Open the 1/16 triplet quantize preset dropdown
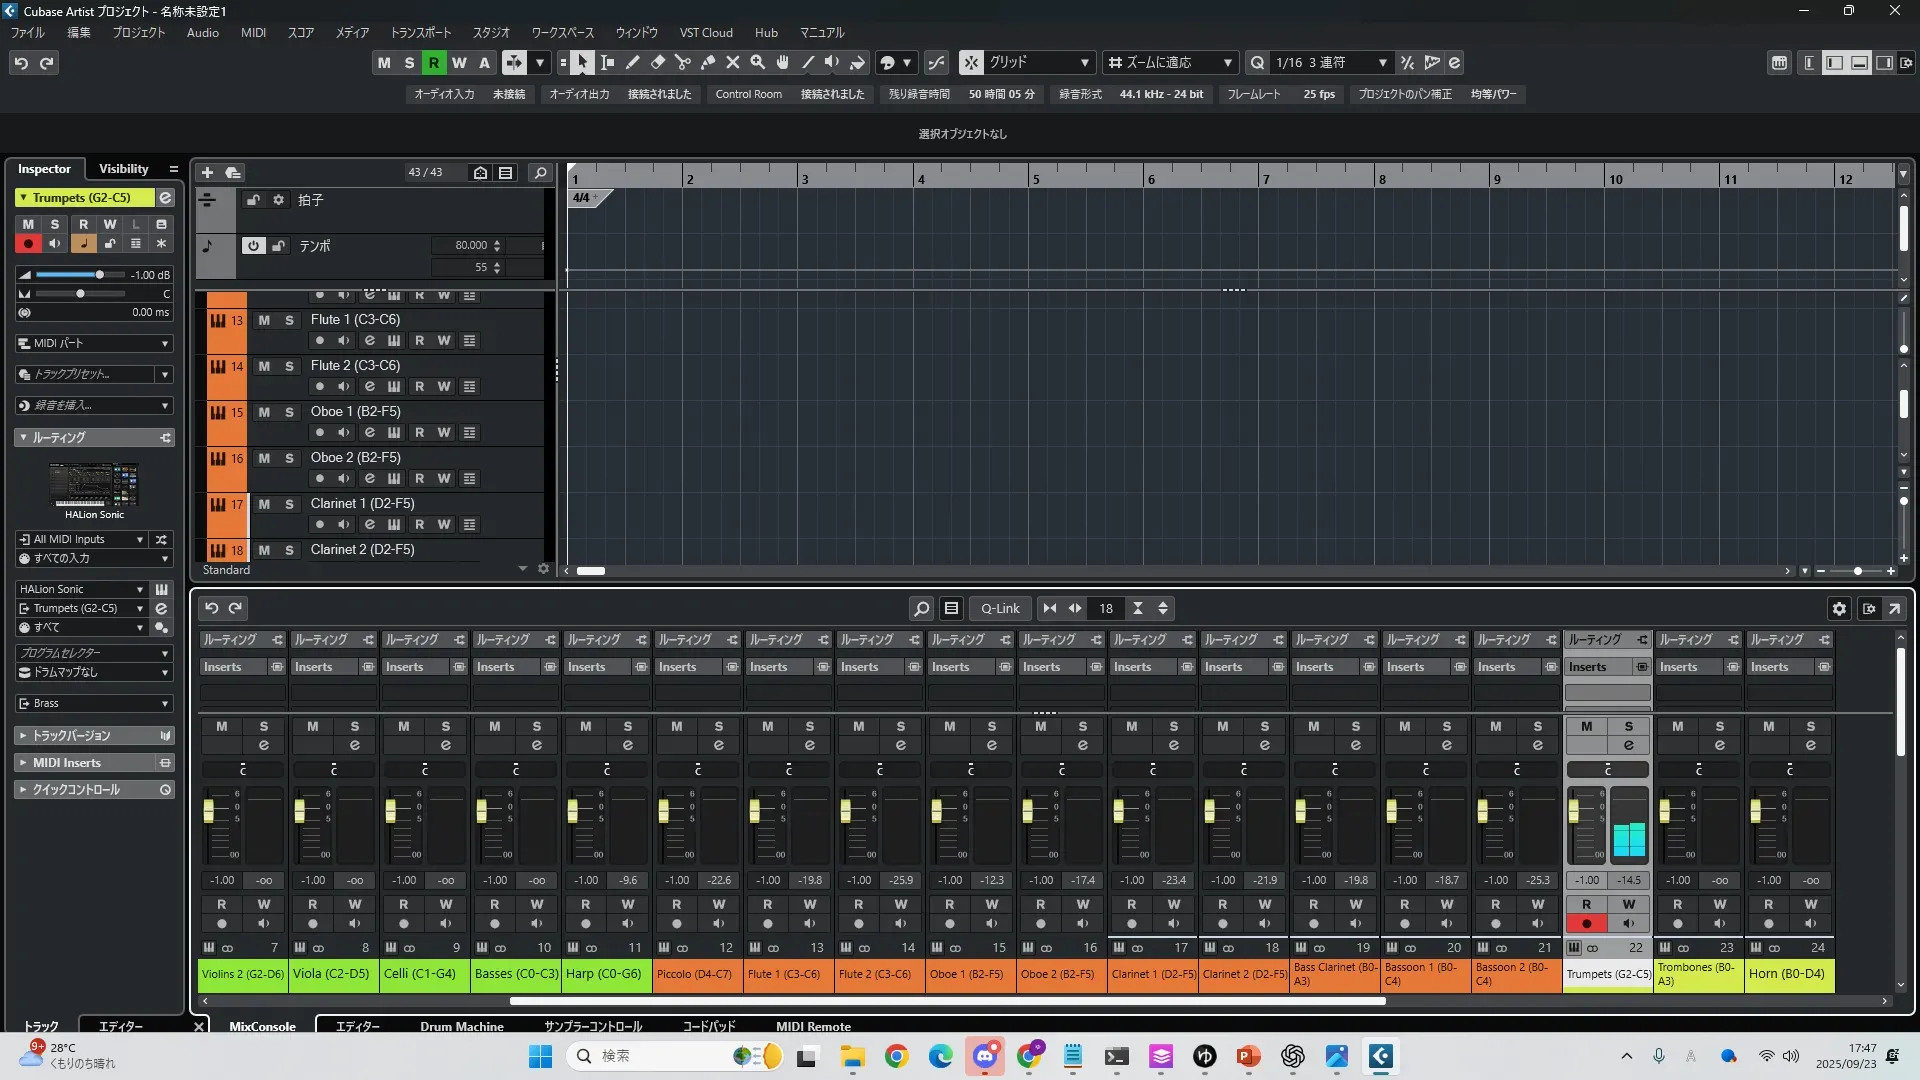Screen dimensions: 1920x1080 [x=1332, y=63]
